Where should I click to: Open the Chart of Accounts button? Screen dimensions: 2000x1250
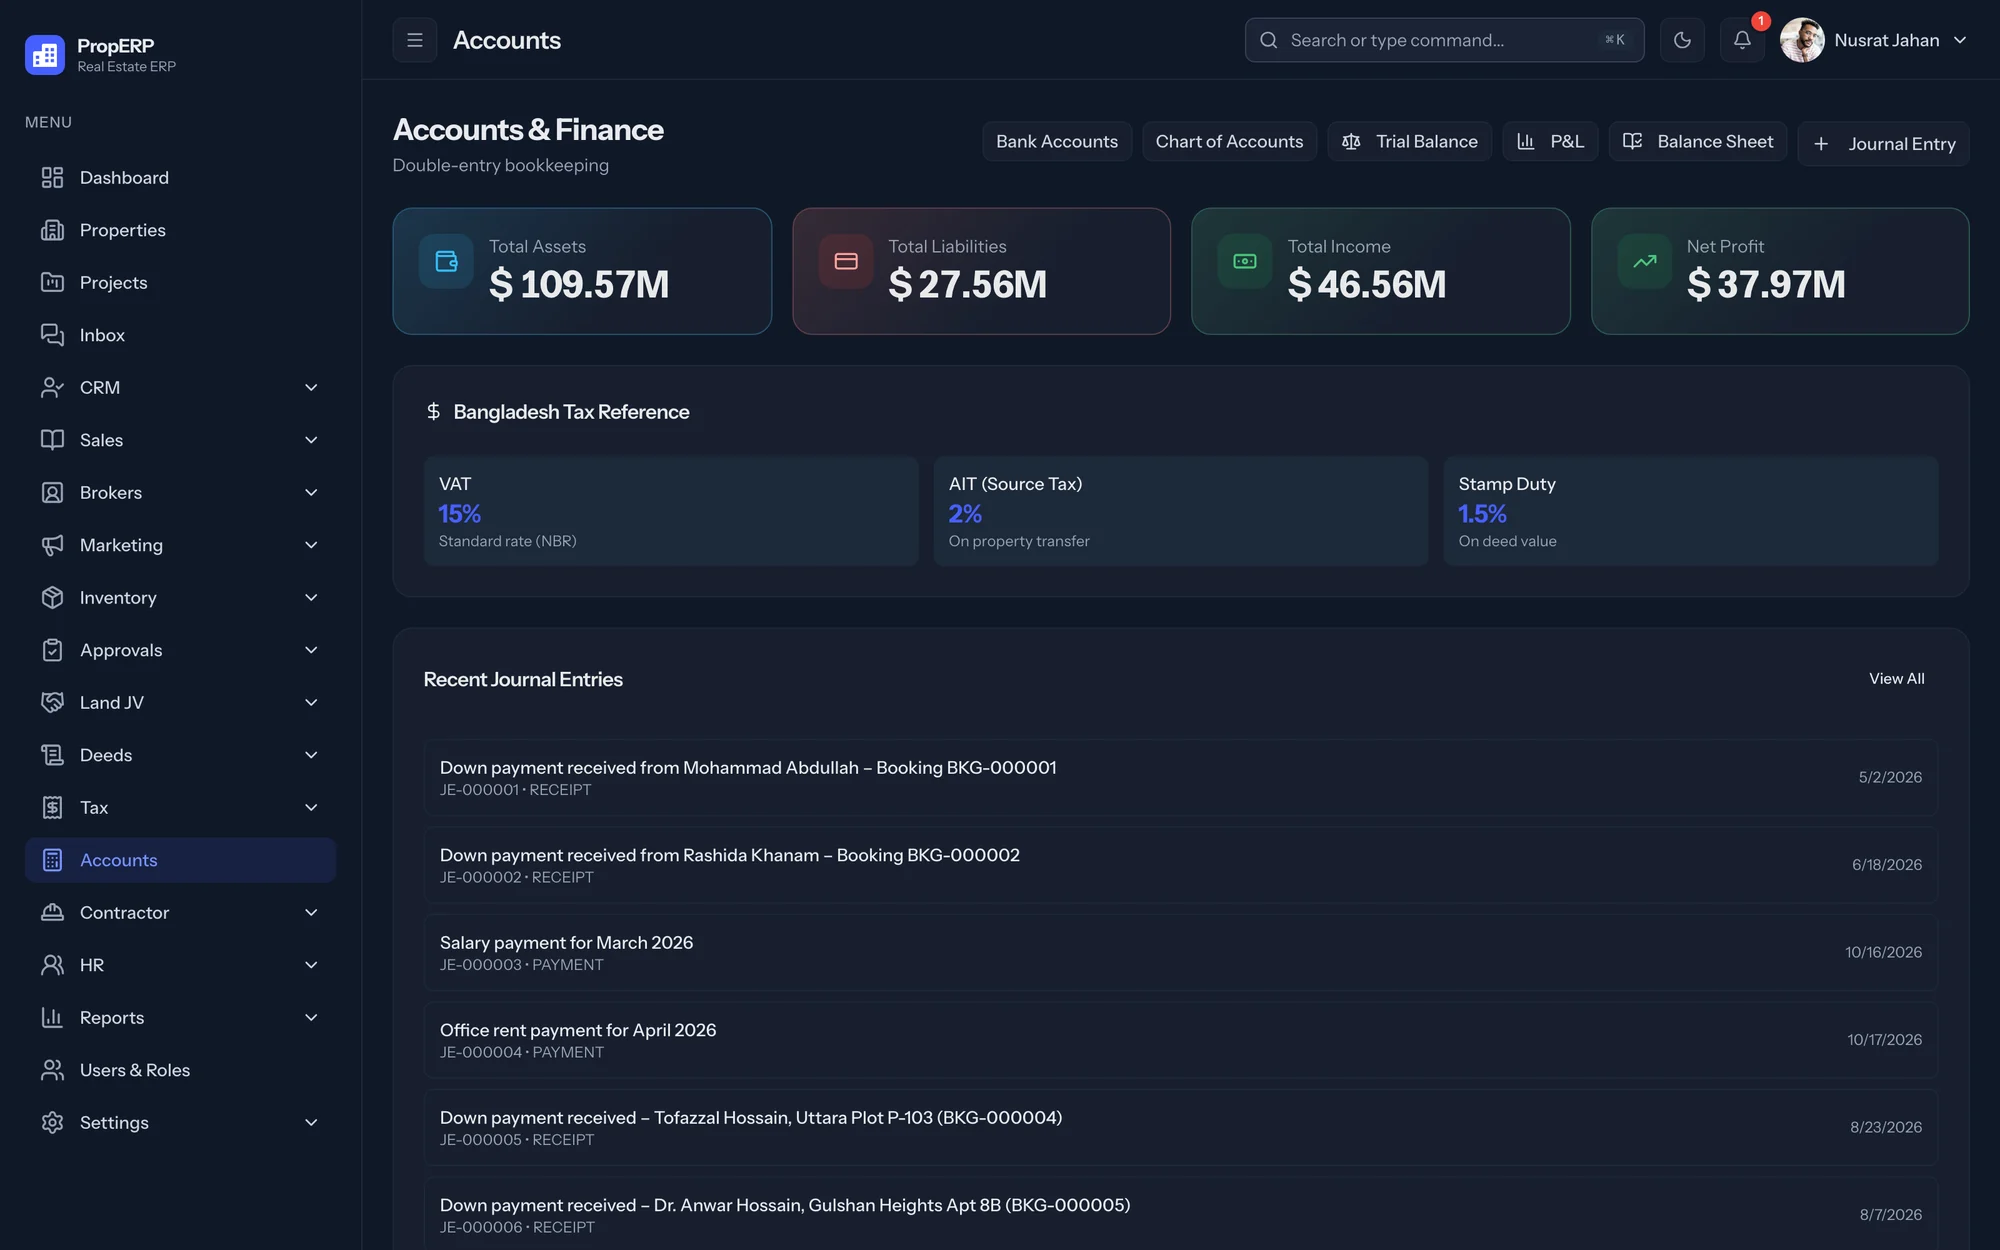(x=1229, y=142)
